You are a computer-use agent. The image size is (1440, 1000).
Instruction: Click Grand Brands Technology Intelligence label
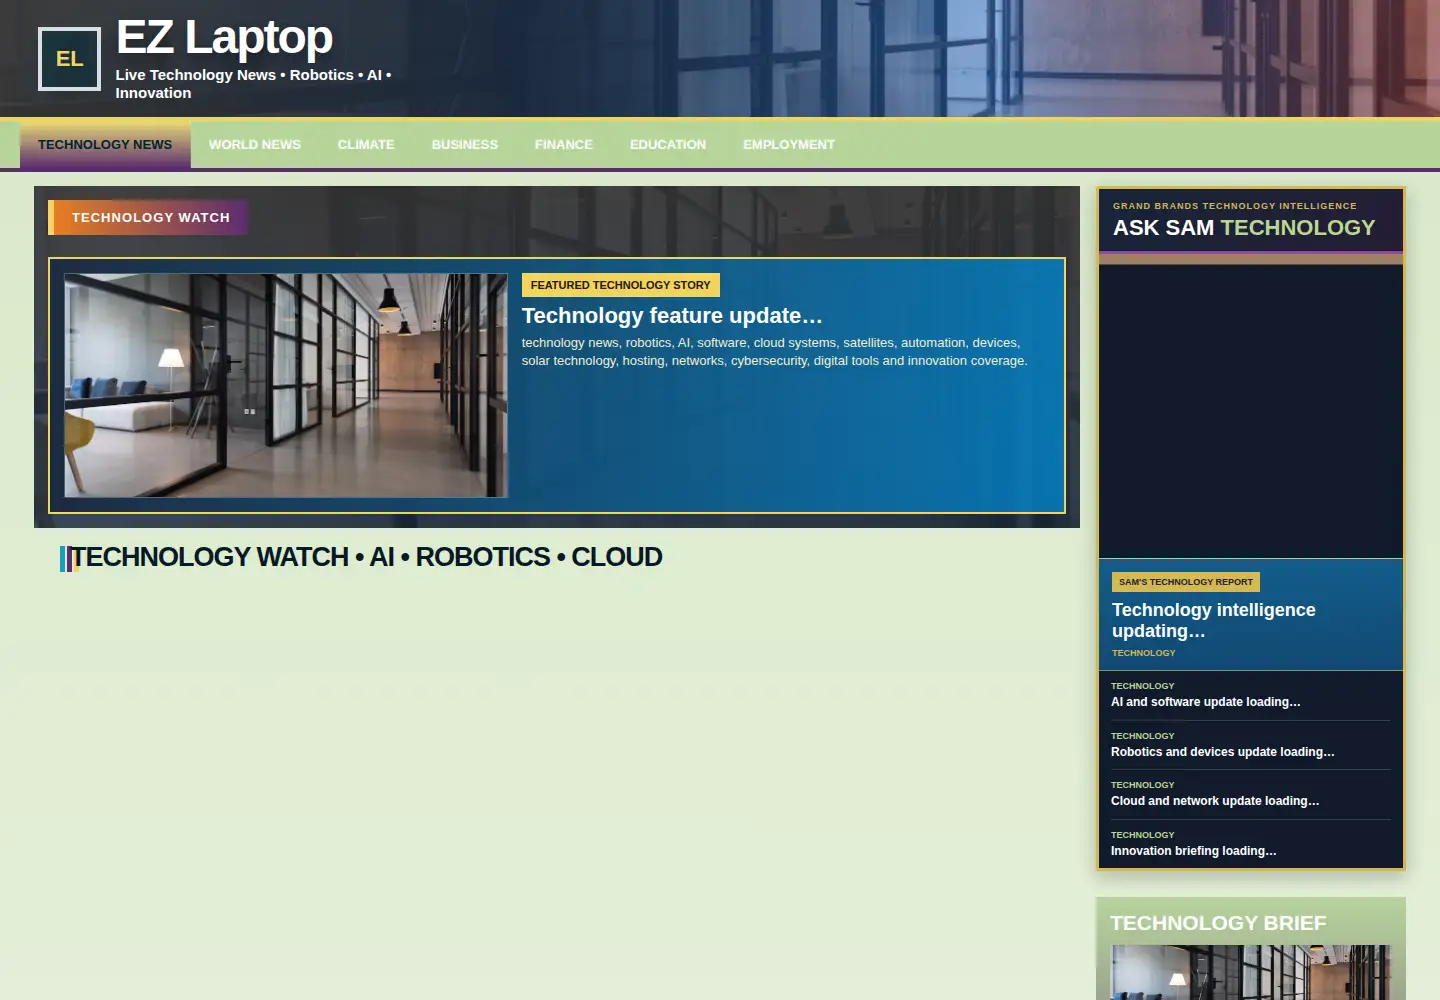tap(1235, 206)
